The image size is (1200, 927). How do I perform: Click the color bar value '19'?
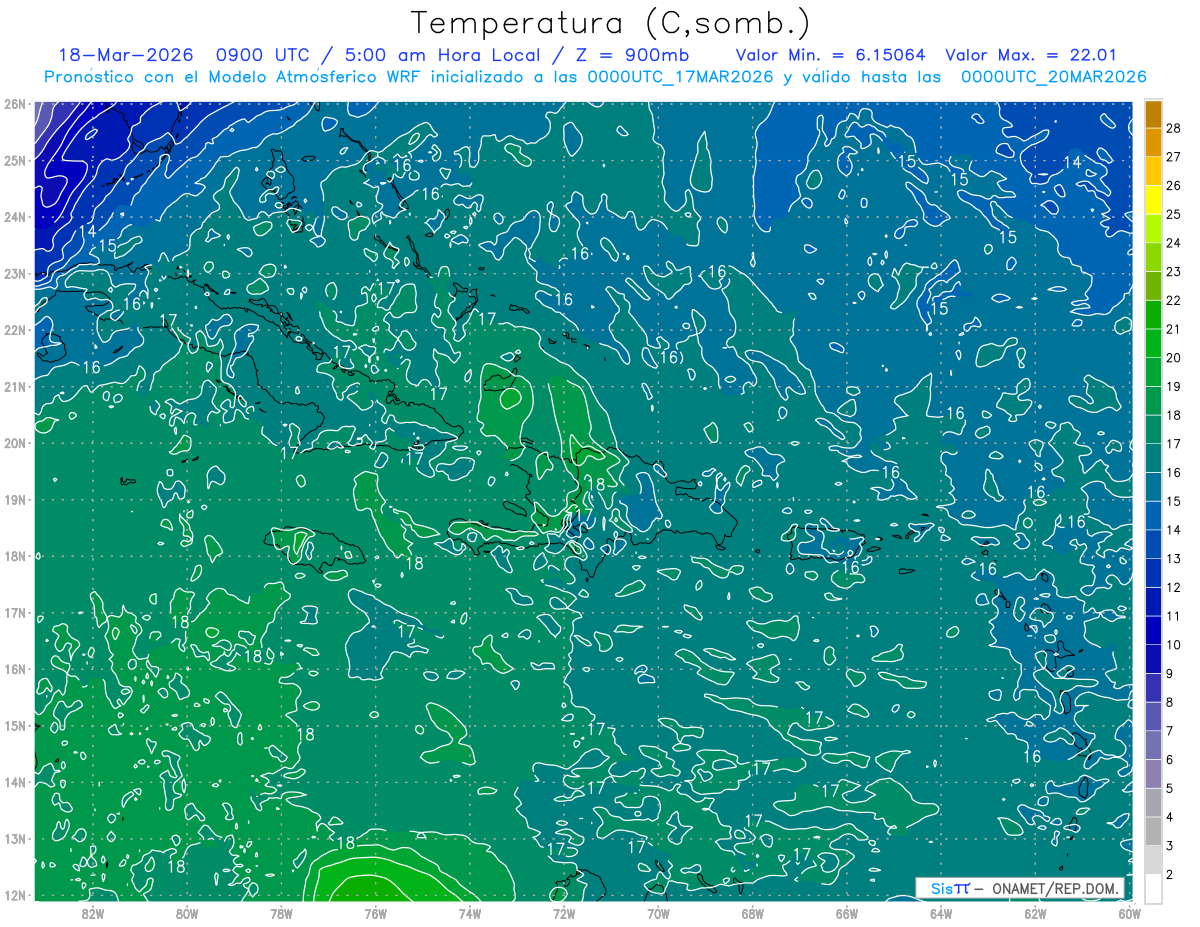tap(1174, 386)
